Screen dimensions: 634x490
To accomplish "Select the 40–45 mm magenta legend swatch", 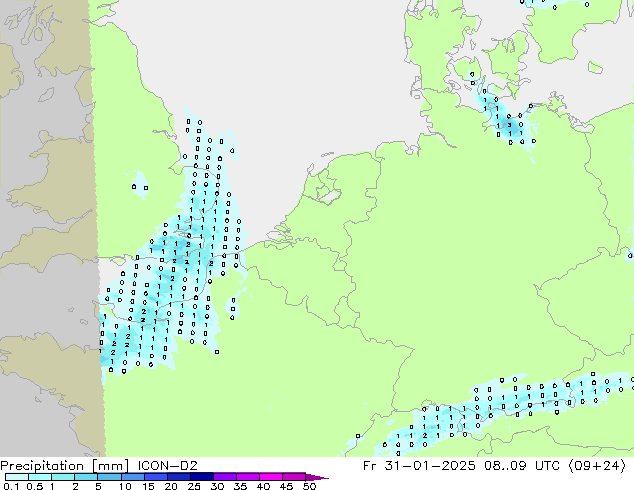I will pos(271,477).
